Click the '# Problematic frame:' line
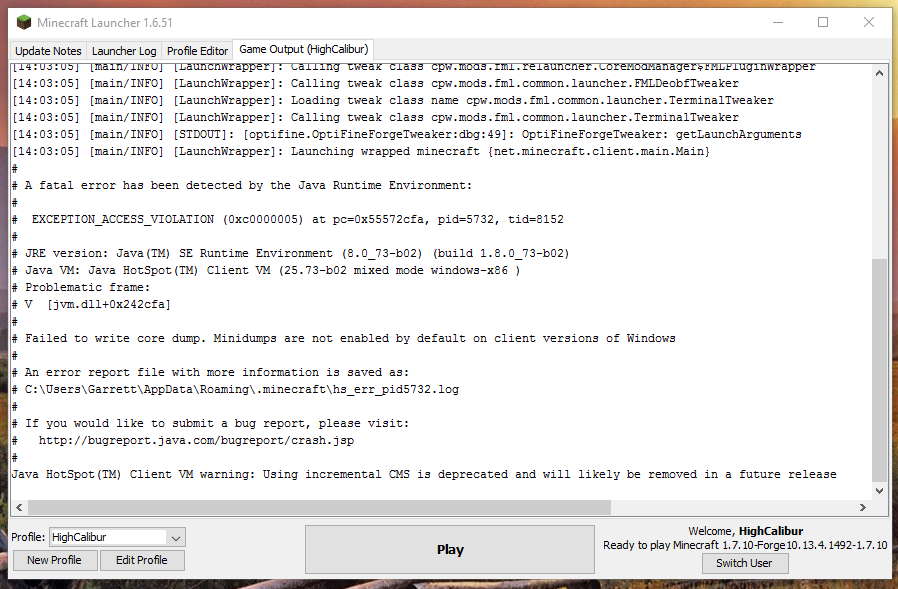898x589 pixels. point(81,287)
